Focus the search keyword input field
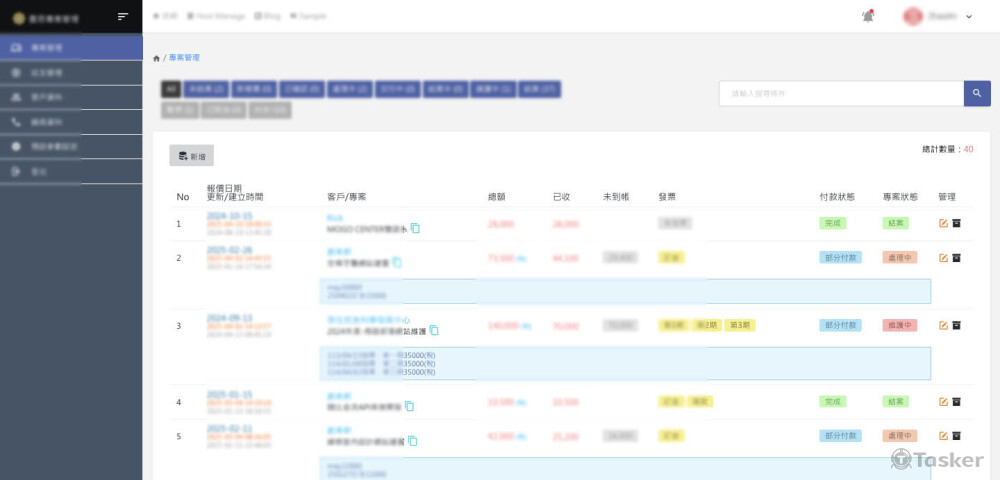 click(x=840, y=93)
